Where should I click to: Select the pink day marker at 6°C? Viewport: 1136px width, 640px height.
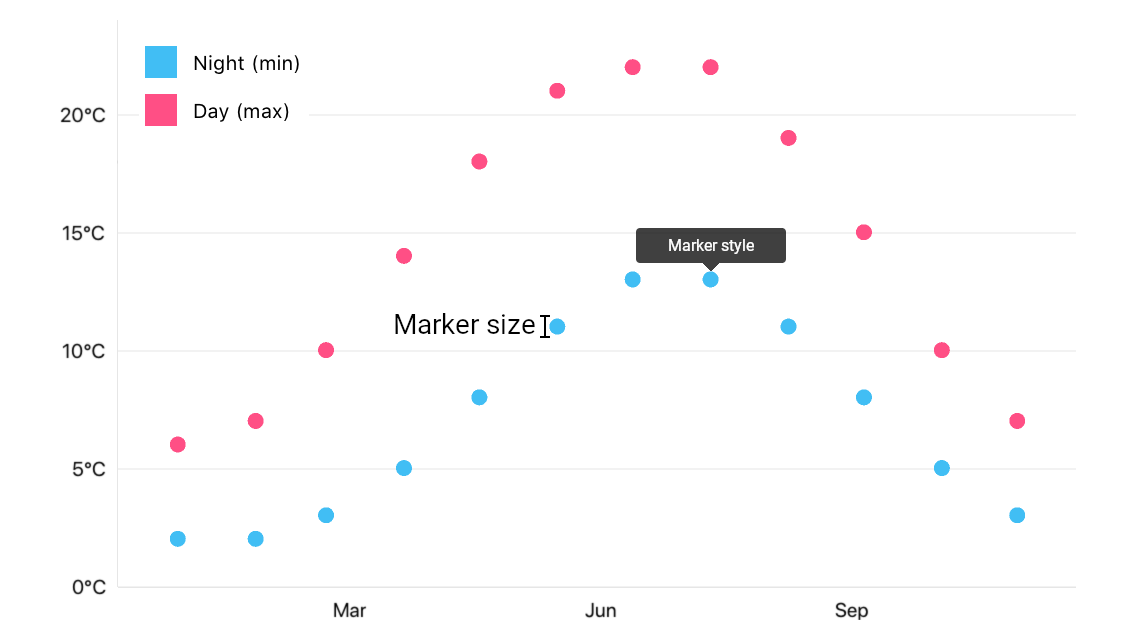pos(178,444)
